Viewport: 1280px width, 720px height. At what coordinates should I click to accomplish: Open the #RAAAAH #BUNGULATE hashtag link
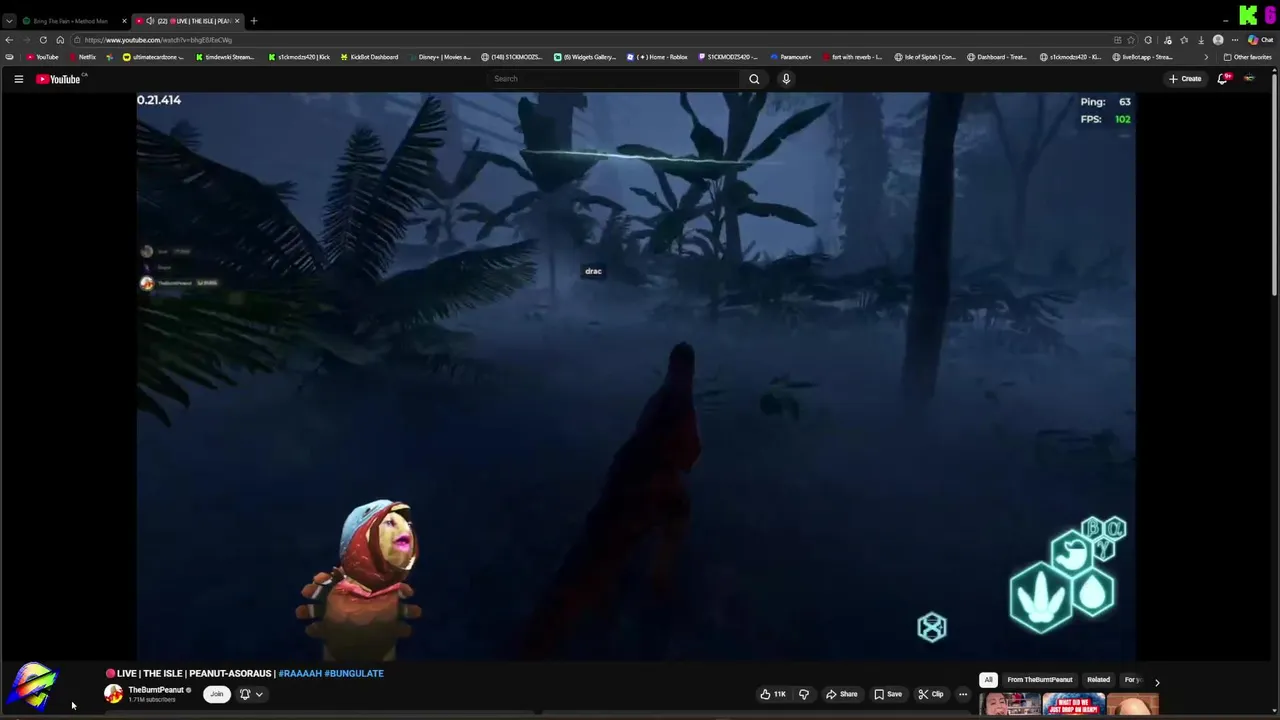[331, 673]
